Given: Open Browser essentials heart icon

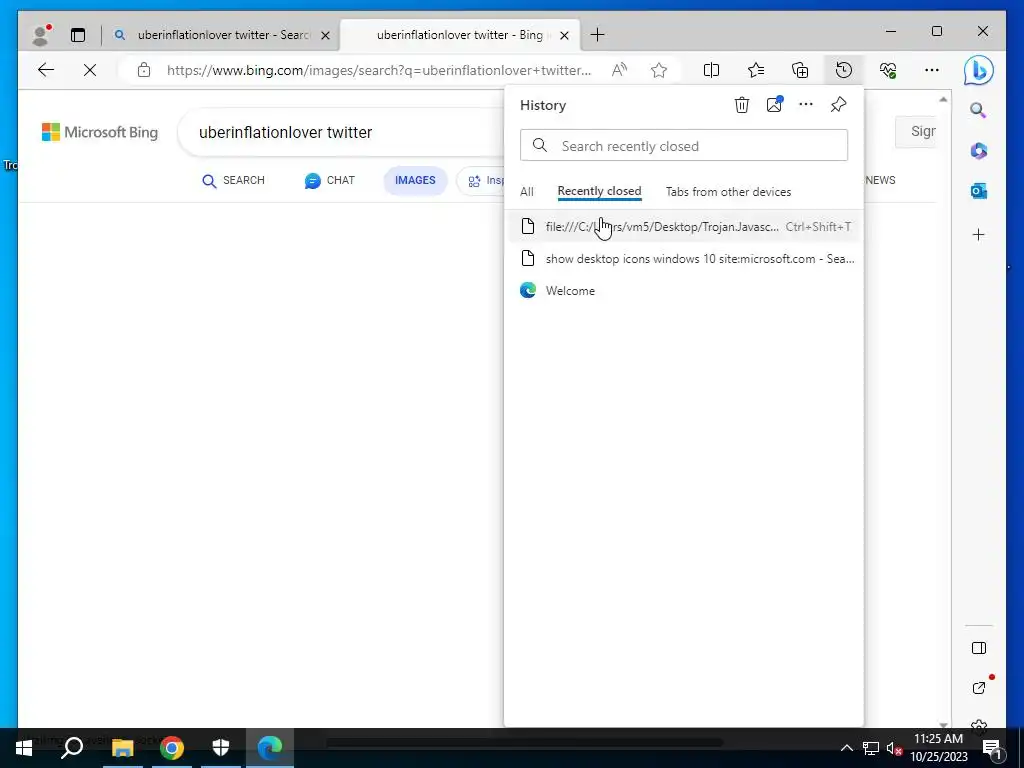Looking at the screenshot, I should [888, 70].
